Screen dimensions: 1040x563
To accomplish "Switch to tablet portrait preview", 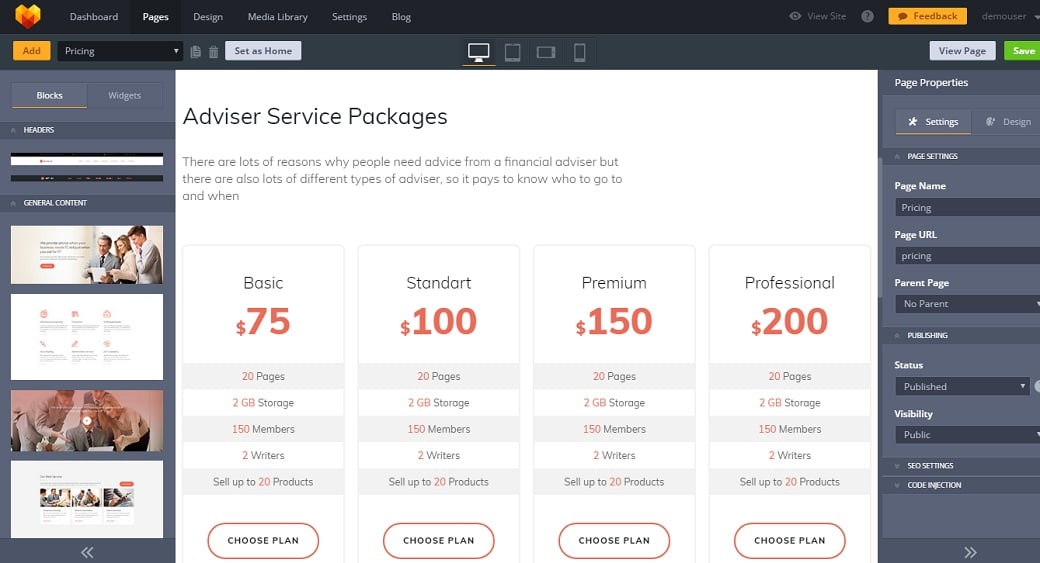I will click(x=512, y=52).
